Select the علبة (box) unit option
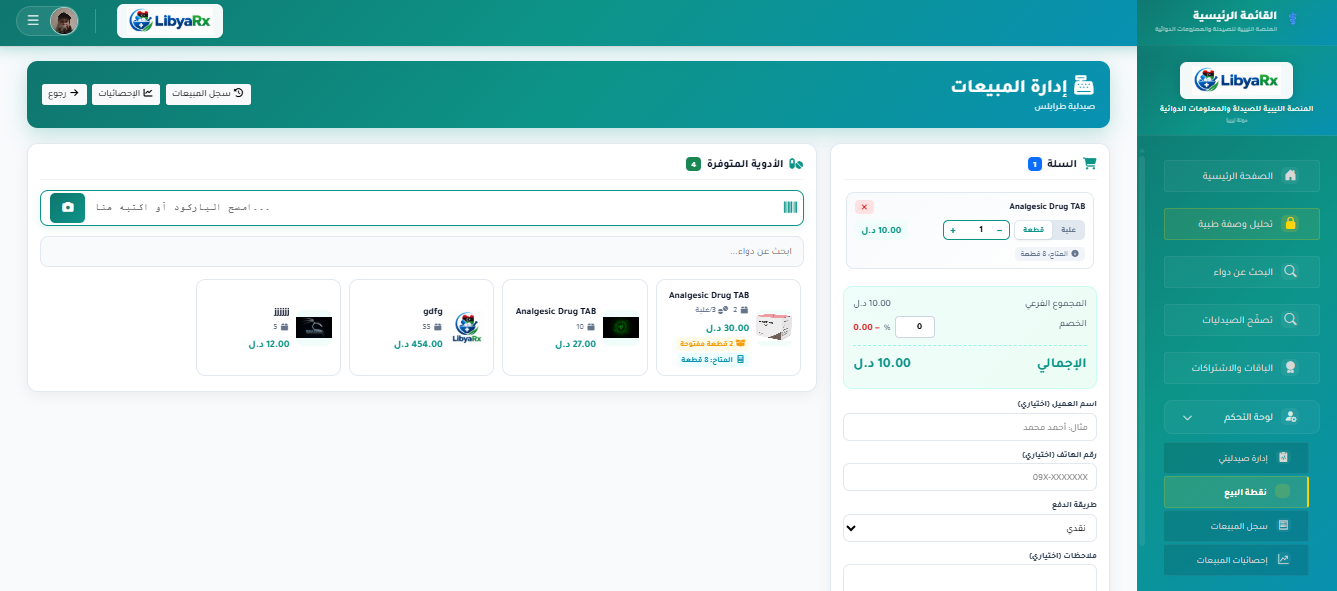Viewport: 1337px width, 591px height. (1068, 230)
